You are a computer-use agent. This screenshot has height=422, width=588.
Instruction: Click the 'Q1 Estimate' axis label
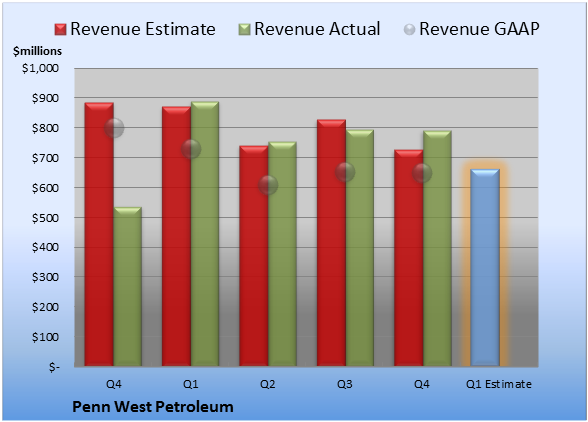click(499, 384)
